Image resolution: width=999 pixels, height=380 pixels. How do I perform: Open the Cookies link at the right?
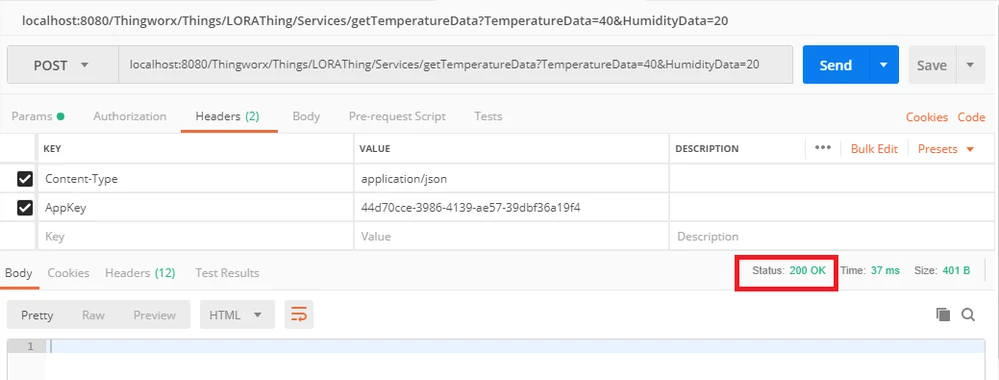[927, 117]
